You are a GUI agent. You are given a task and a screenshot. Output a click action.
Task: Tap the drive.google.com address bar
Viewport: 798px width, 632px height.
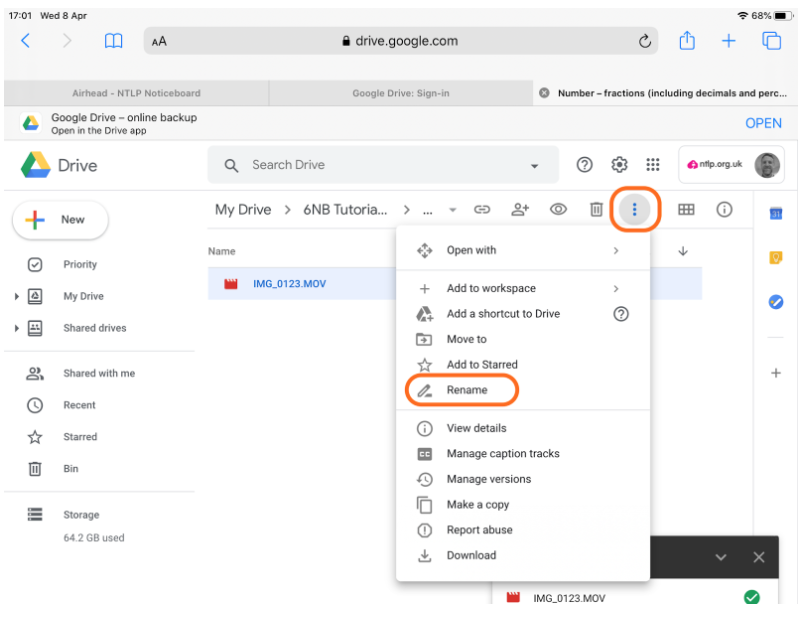(x=401, y=41)
